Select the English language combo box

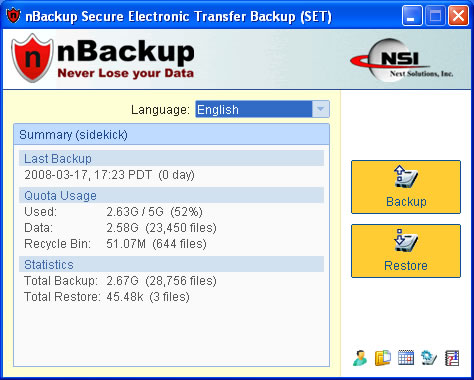pyautogui.click(x=262, y=109)
